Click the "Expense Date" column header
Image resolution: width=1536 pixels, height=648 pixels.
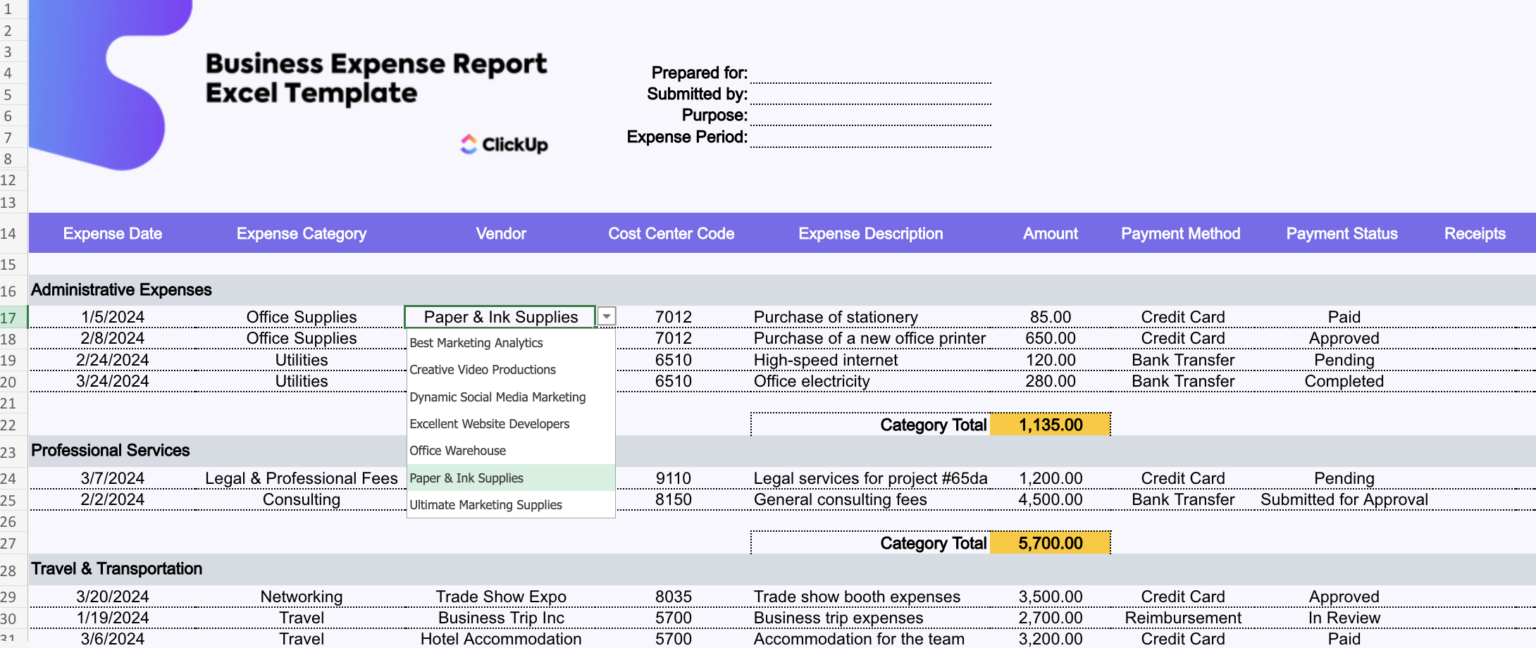tap(112, 233)
